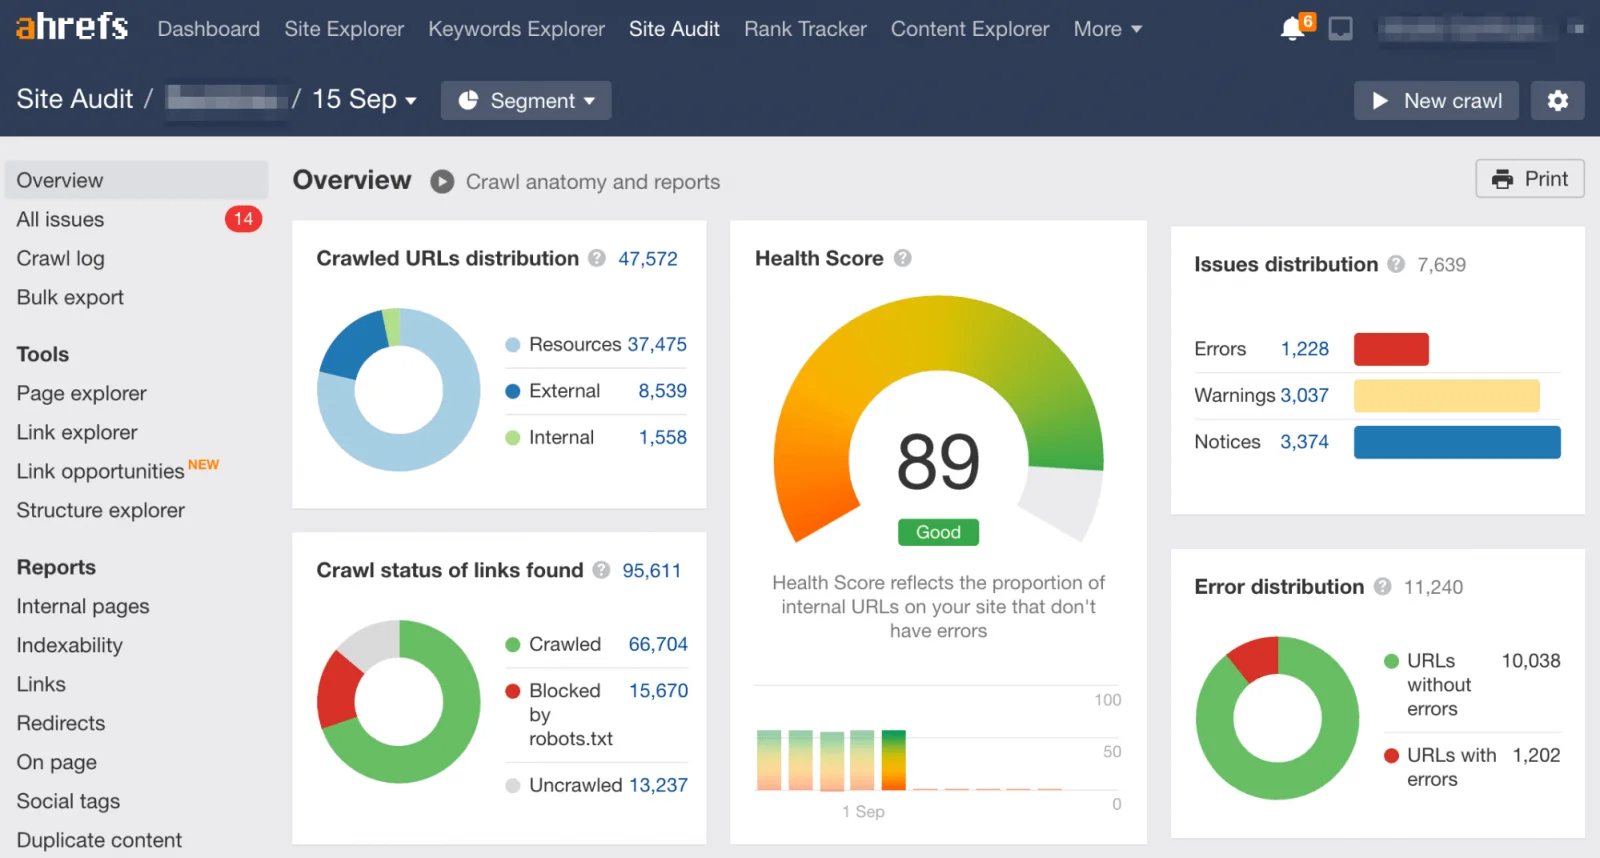Open Redirects report
The width and height of the screenshot is (1600, 858).
pos(60,723)
